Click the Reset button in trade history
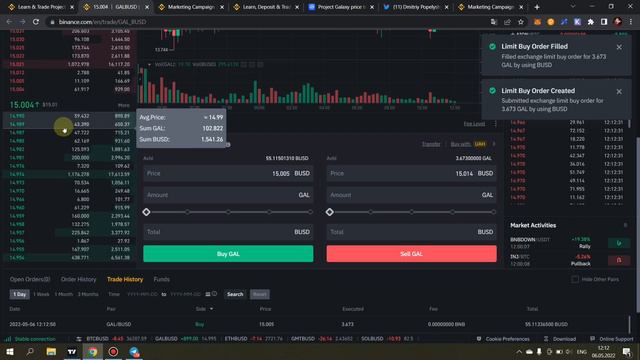The height and width of the screenshot is (360, 640). click(x=260, y=294)
